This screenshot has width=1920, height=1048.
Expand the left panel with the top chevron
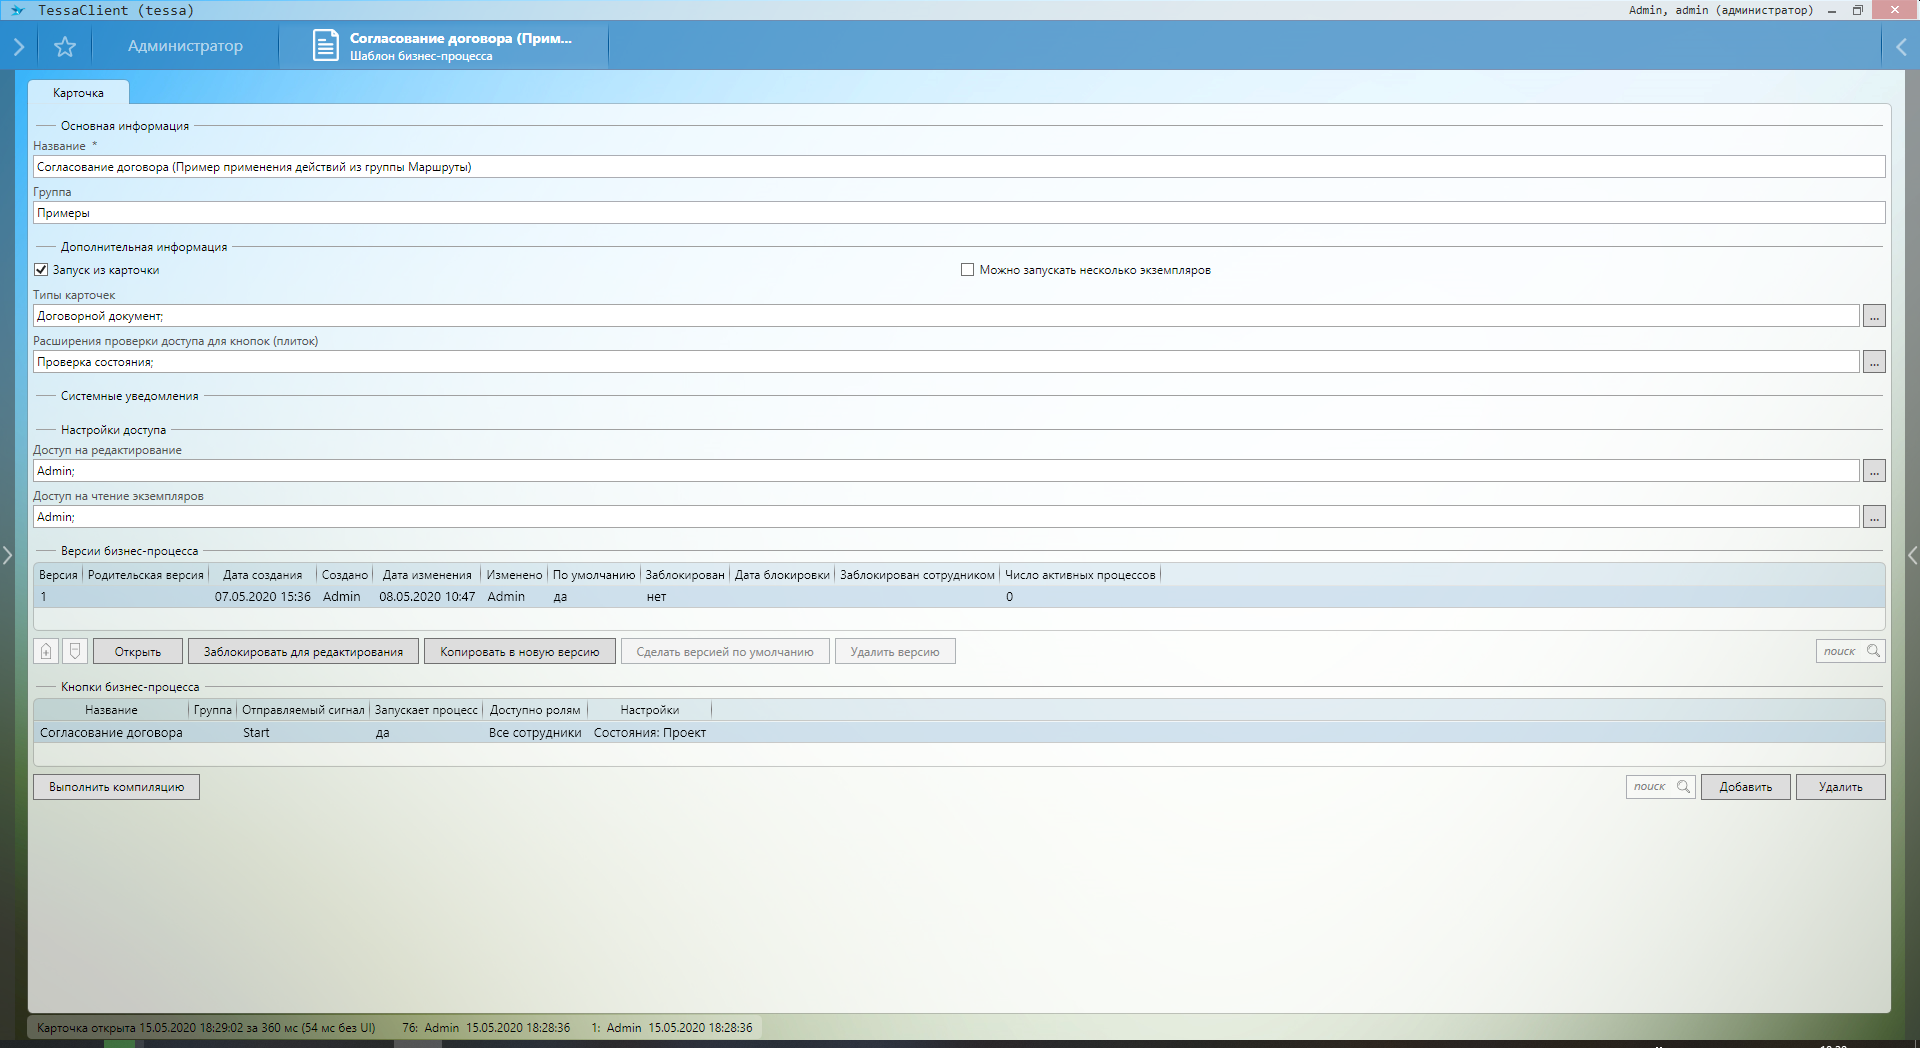(18, 47)
